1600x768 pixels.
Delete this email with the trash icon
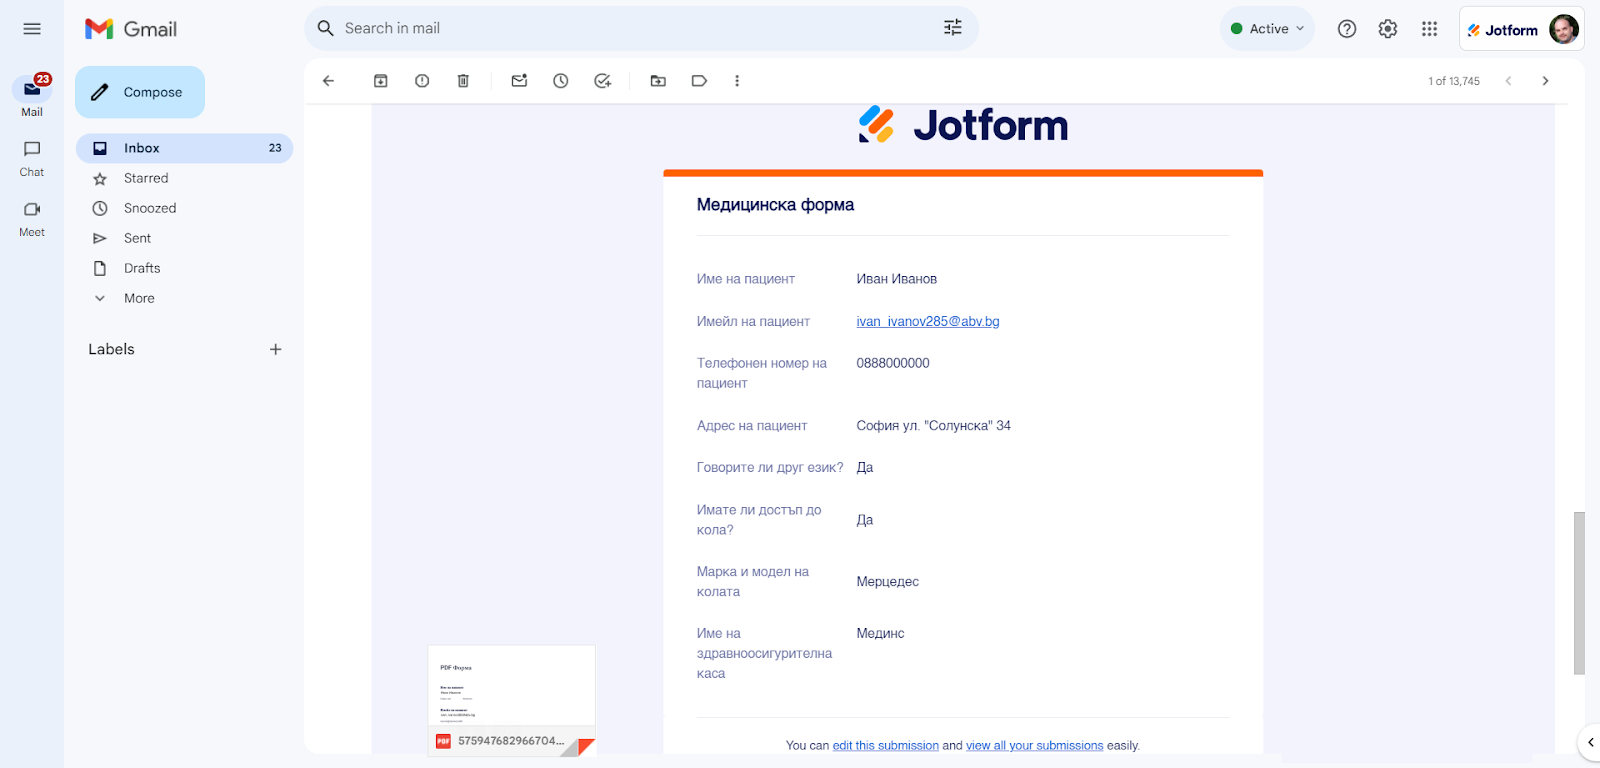463,81
